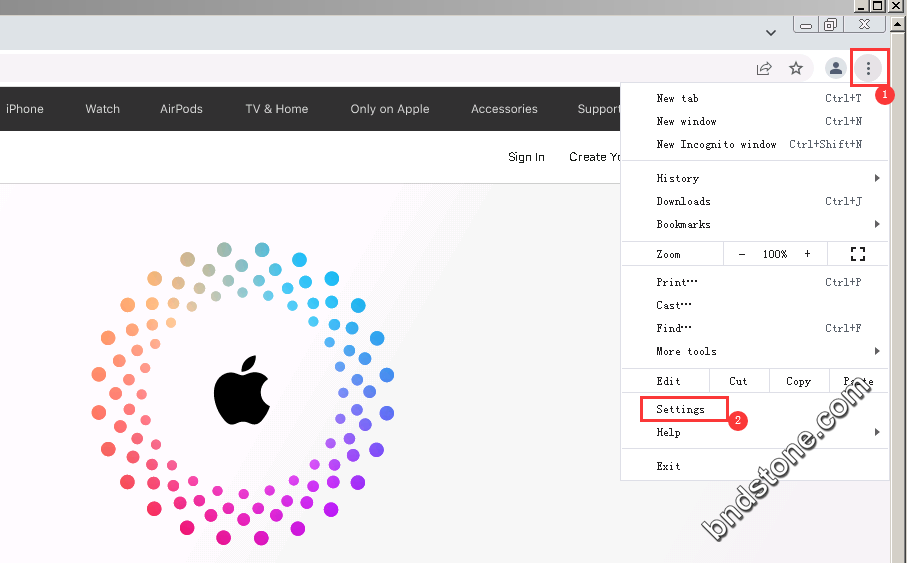This screenshot has height=563, width=907.
Task: Select New tab from the menu
Action: [755, 98]
